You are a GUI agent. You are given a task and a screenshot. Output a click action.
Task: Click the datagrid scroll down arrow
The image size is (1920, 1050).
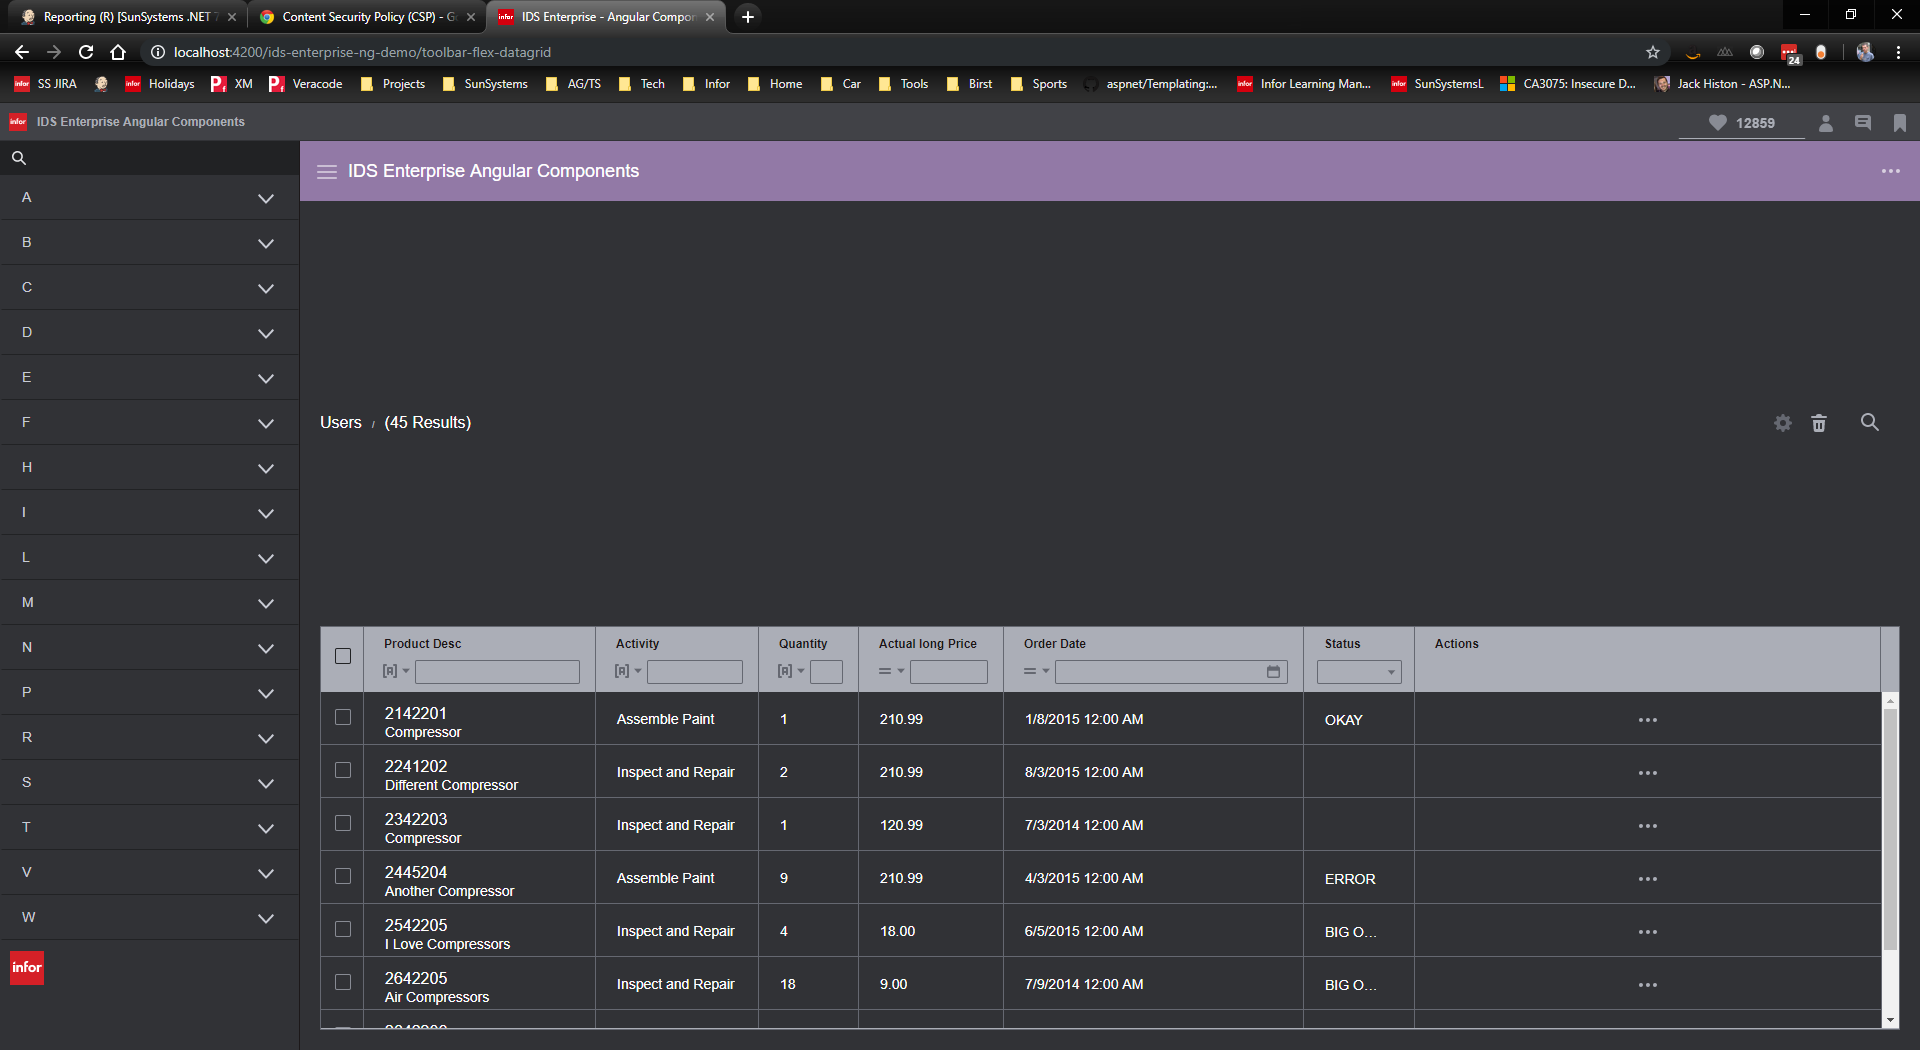coord(1890,1020)
